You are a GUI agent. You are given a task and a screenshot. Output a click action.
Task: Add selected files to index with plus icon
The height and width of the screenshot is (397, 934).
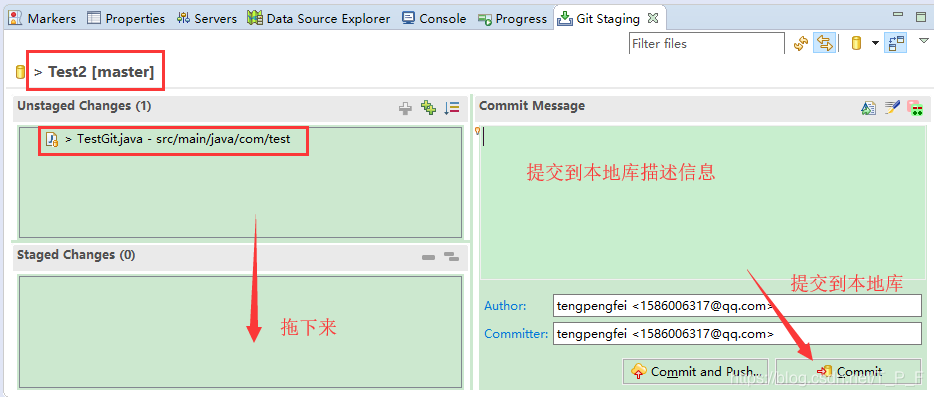pos(406,108)
